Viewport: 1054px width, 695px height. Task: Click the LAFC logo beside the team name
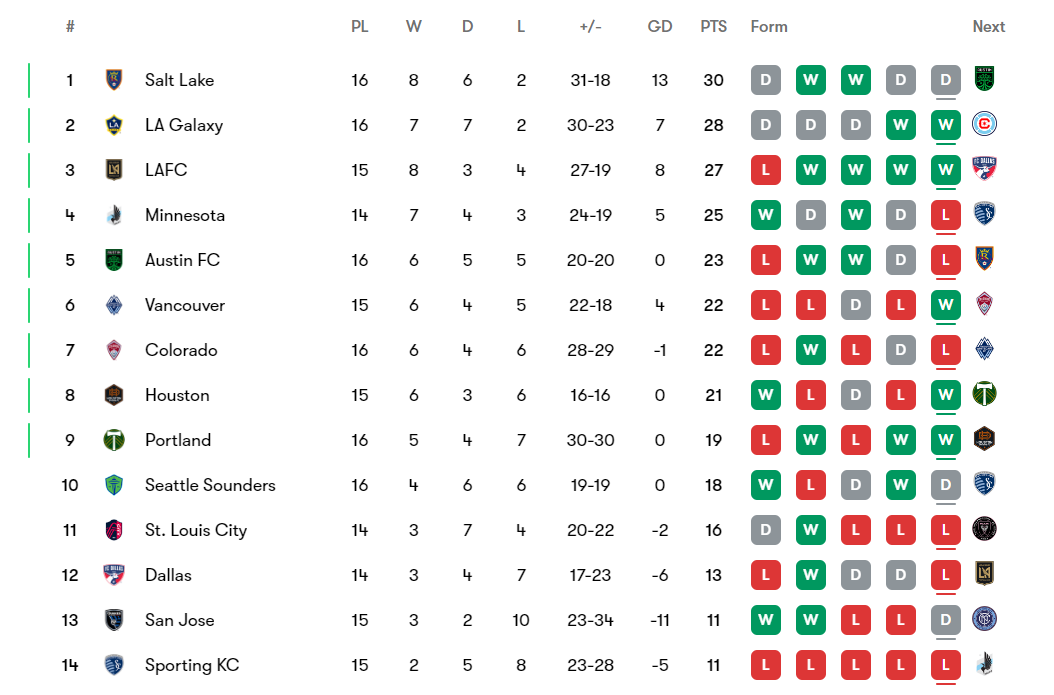pyautogui.click(x=113, y=170)
